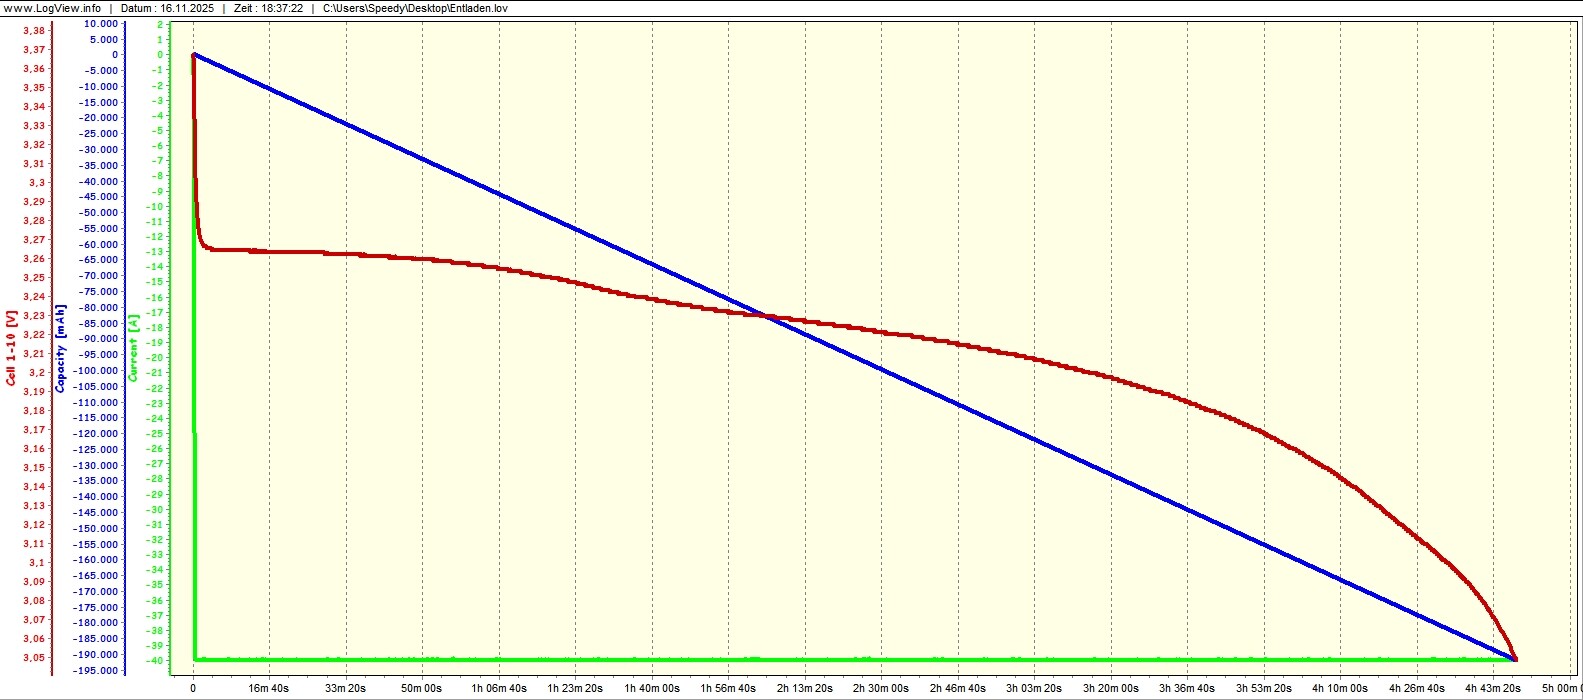The height and width of the screenshot is (700, 1583).
Task: Click the Zeit 18:37:22 header field
Action: click(268, 8)
